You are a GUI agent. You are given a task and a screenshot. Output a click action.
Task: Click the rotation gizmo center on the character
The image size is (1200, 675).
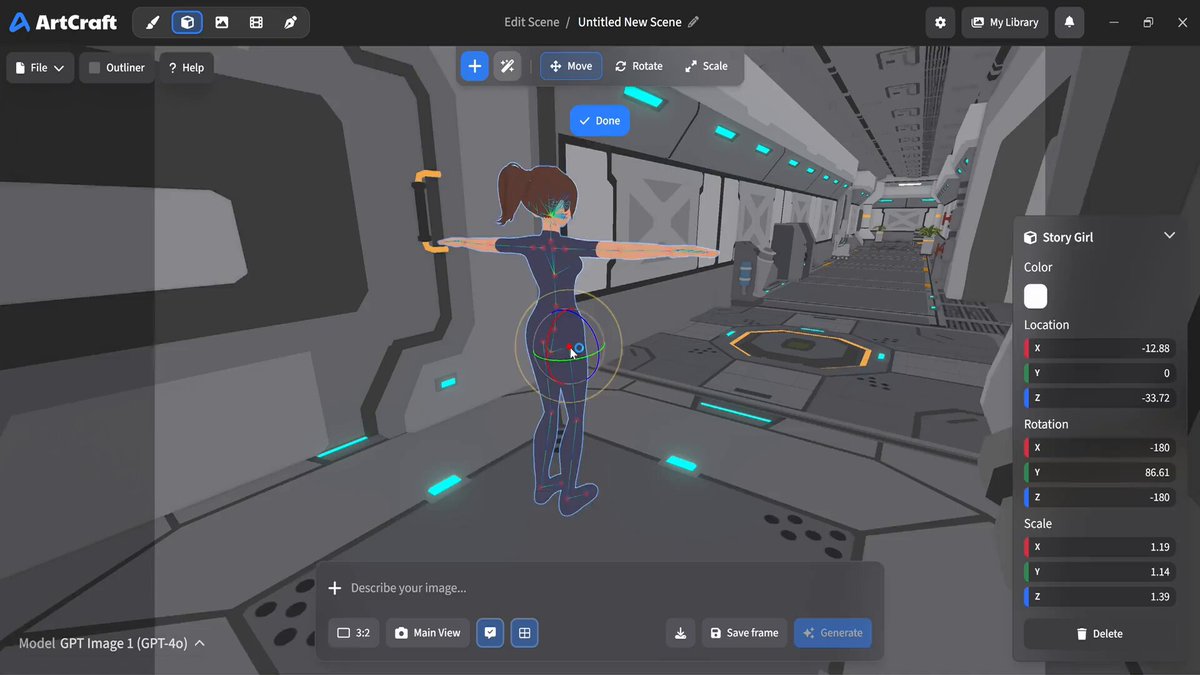click(x=568, y=346)
